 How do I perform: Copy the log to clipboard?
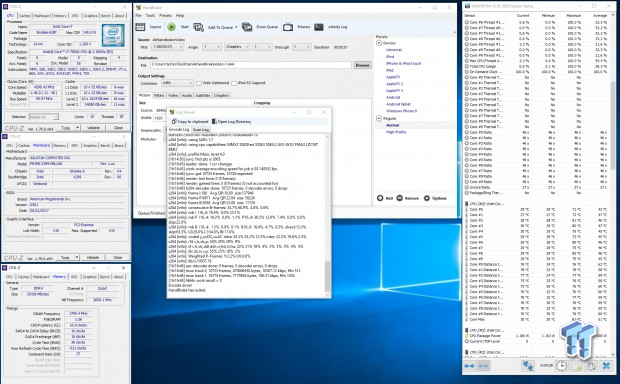190,121
